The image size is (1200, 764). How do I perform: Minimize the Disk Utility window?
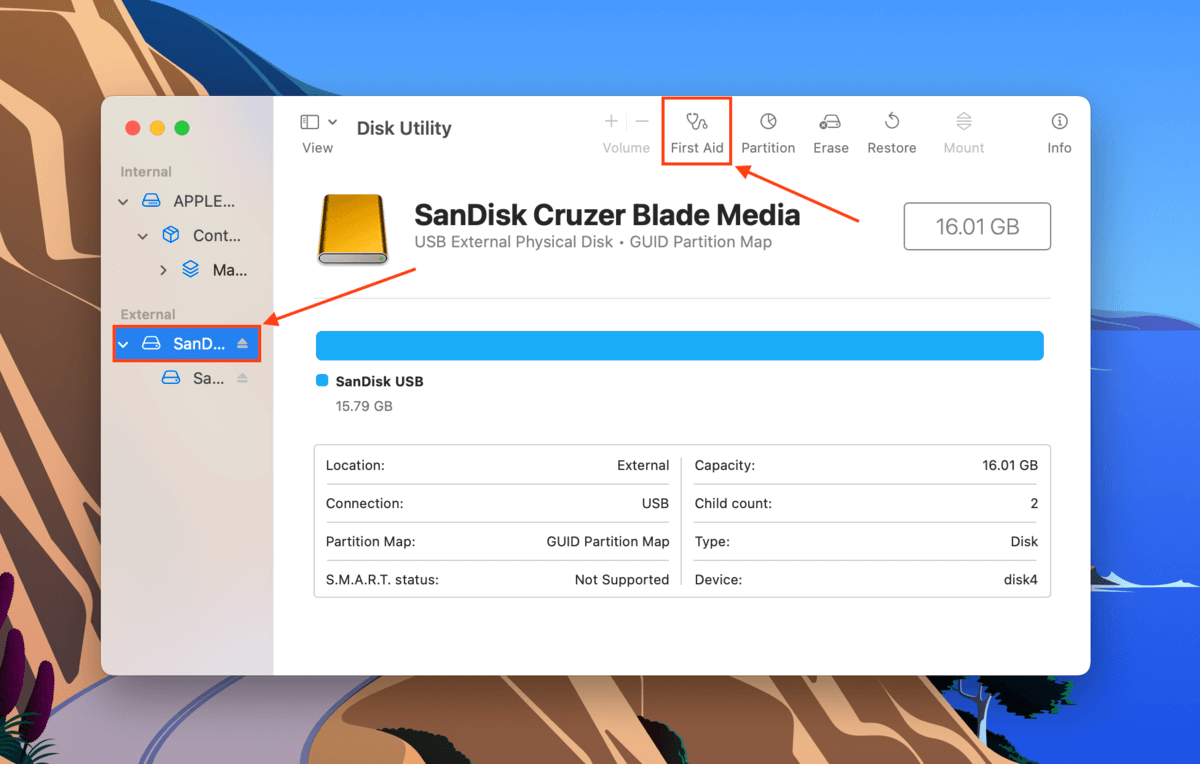[x=157, y=128]
